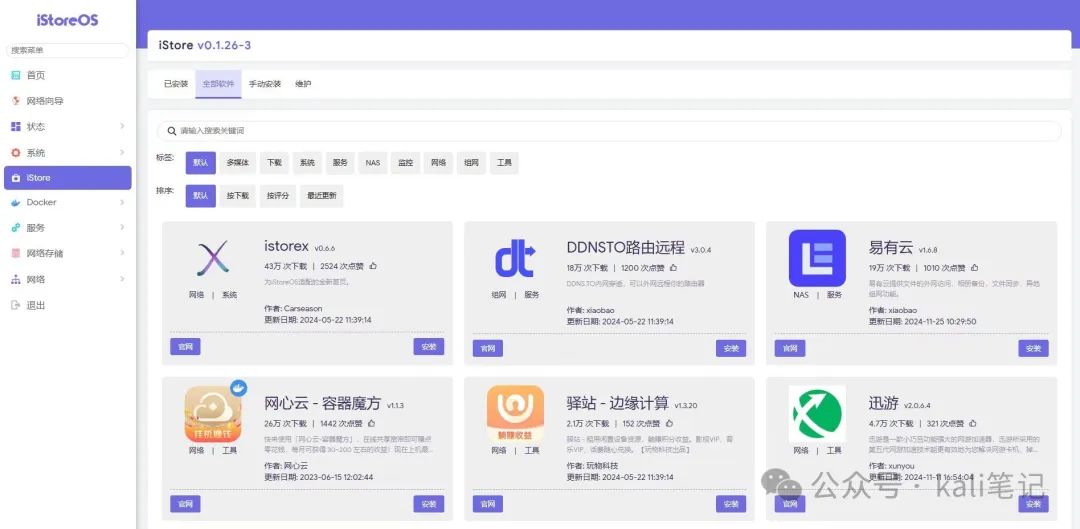Open 官网 for istorex
This screenshot has width=1080, height=529.
[x=185, y=346]
